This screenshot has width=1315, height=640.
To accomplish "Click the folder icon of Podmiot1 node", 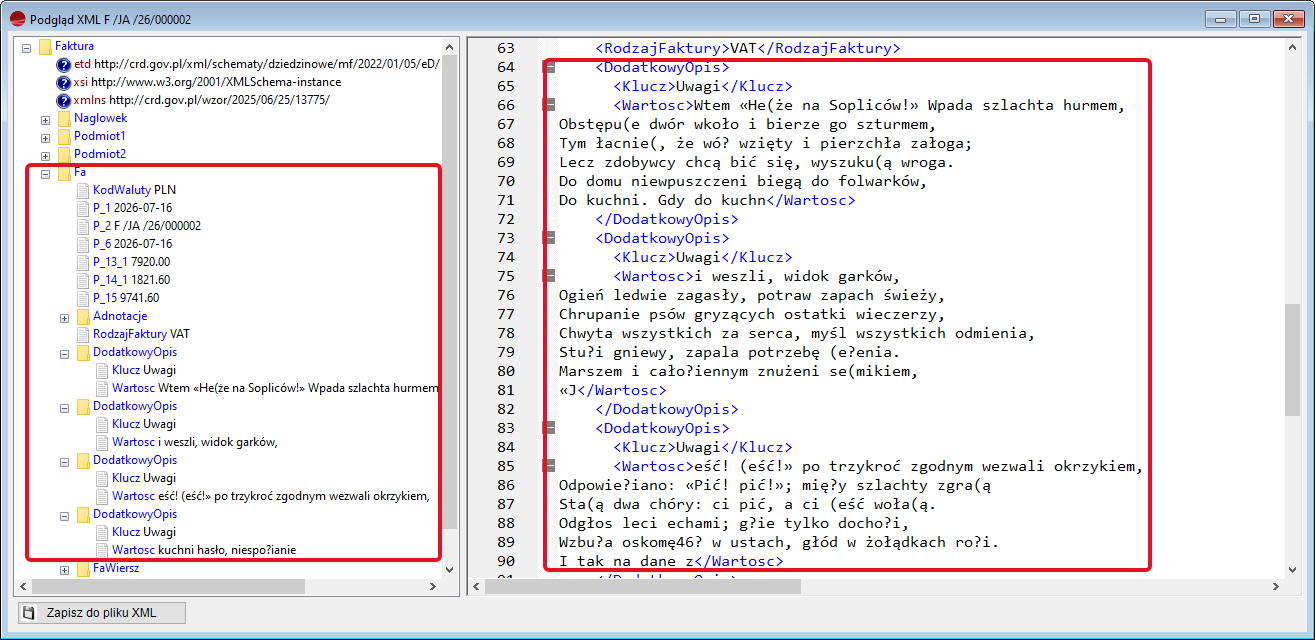I will pos(64,136).
